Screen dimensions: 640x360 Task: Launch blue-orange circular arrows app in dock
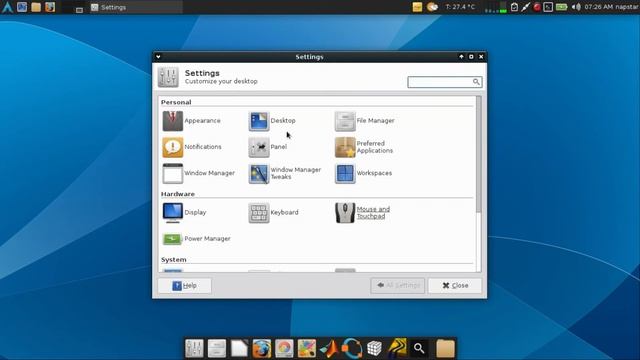click(351, 349)
